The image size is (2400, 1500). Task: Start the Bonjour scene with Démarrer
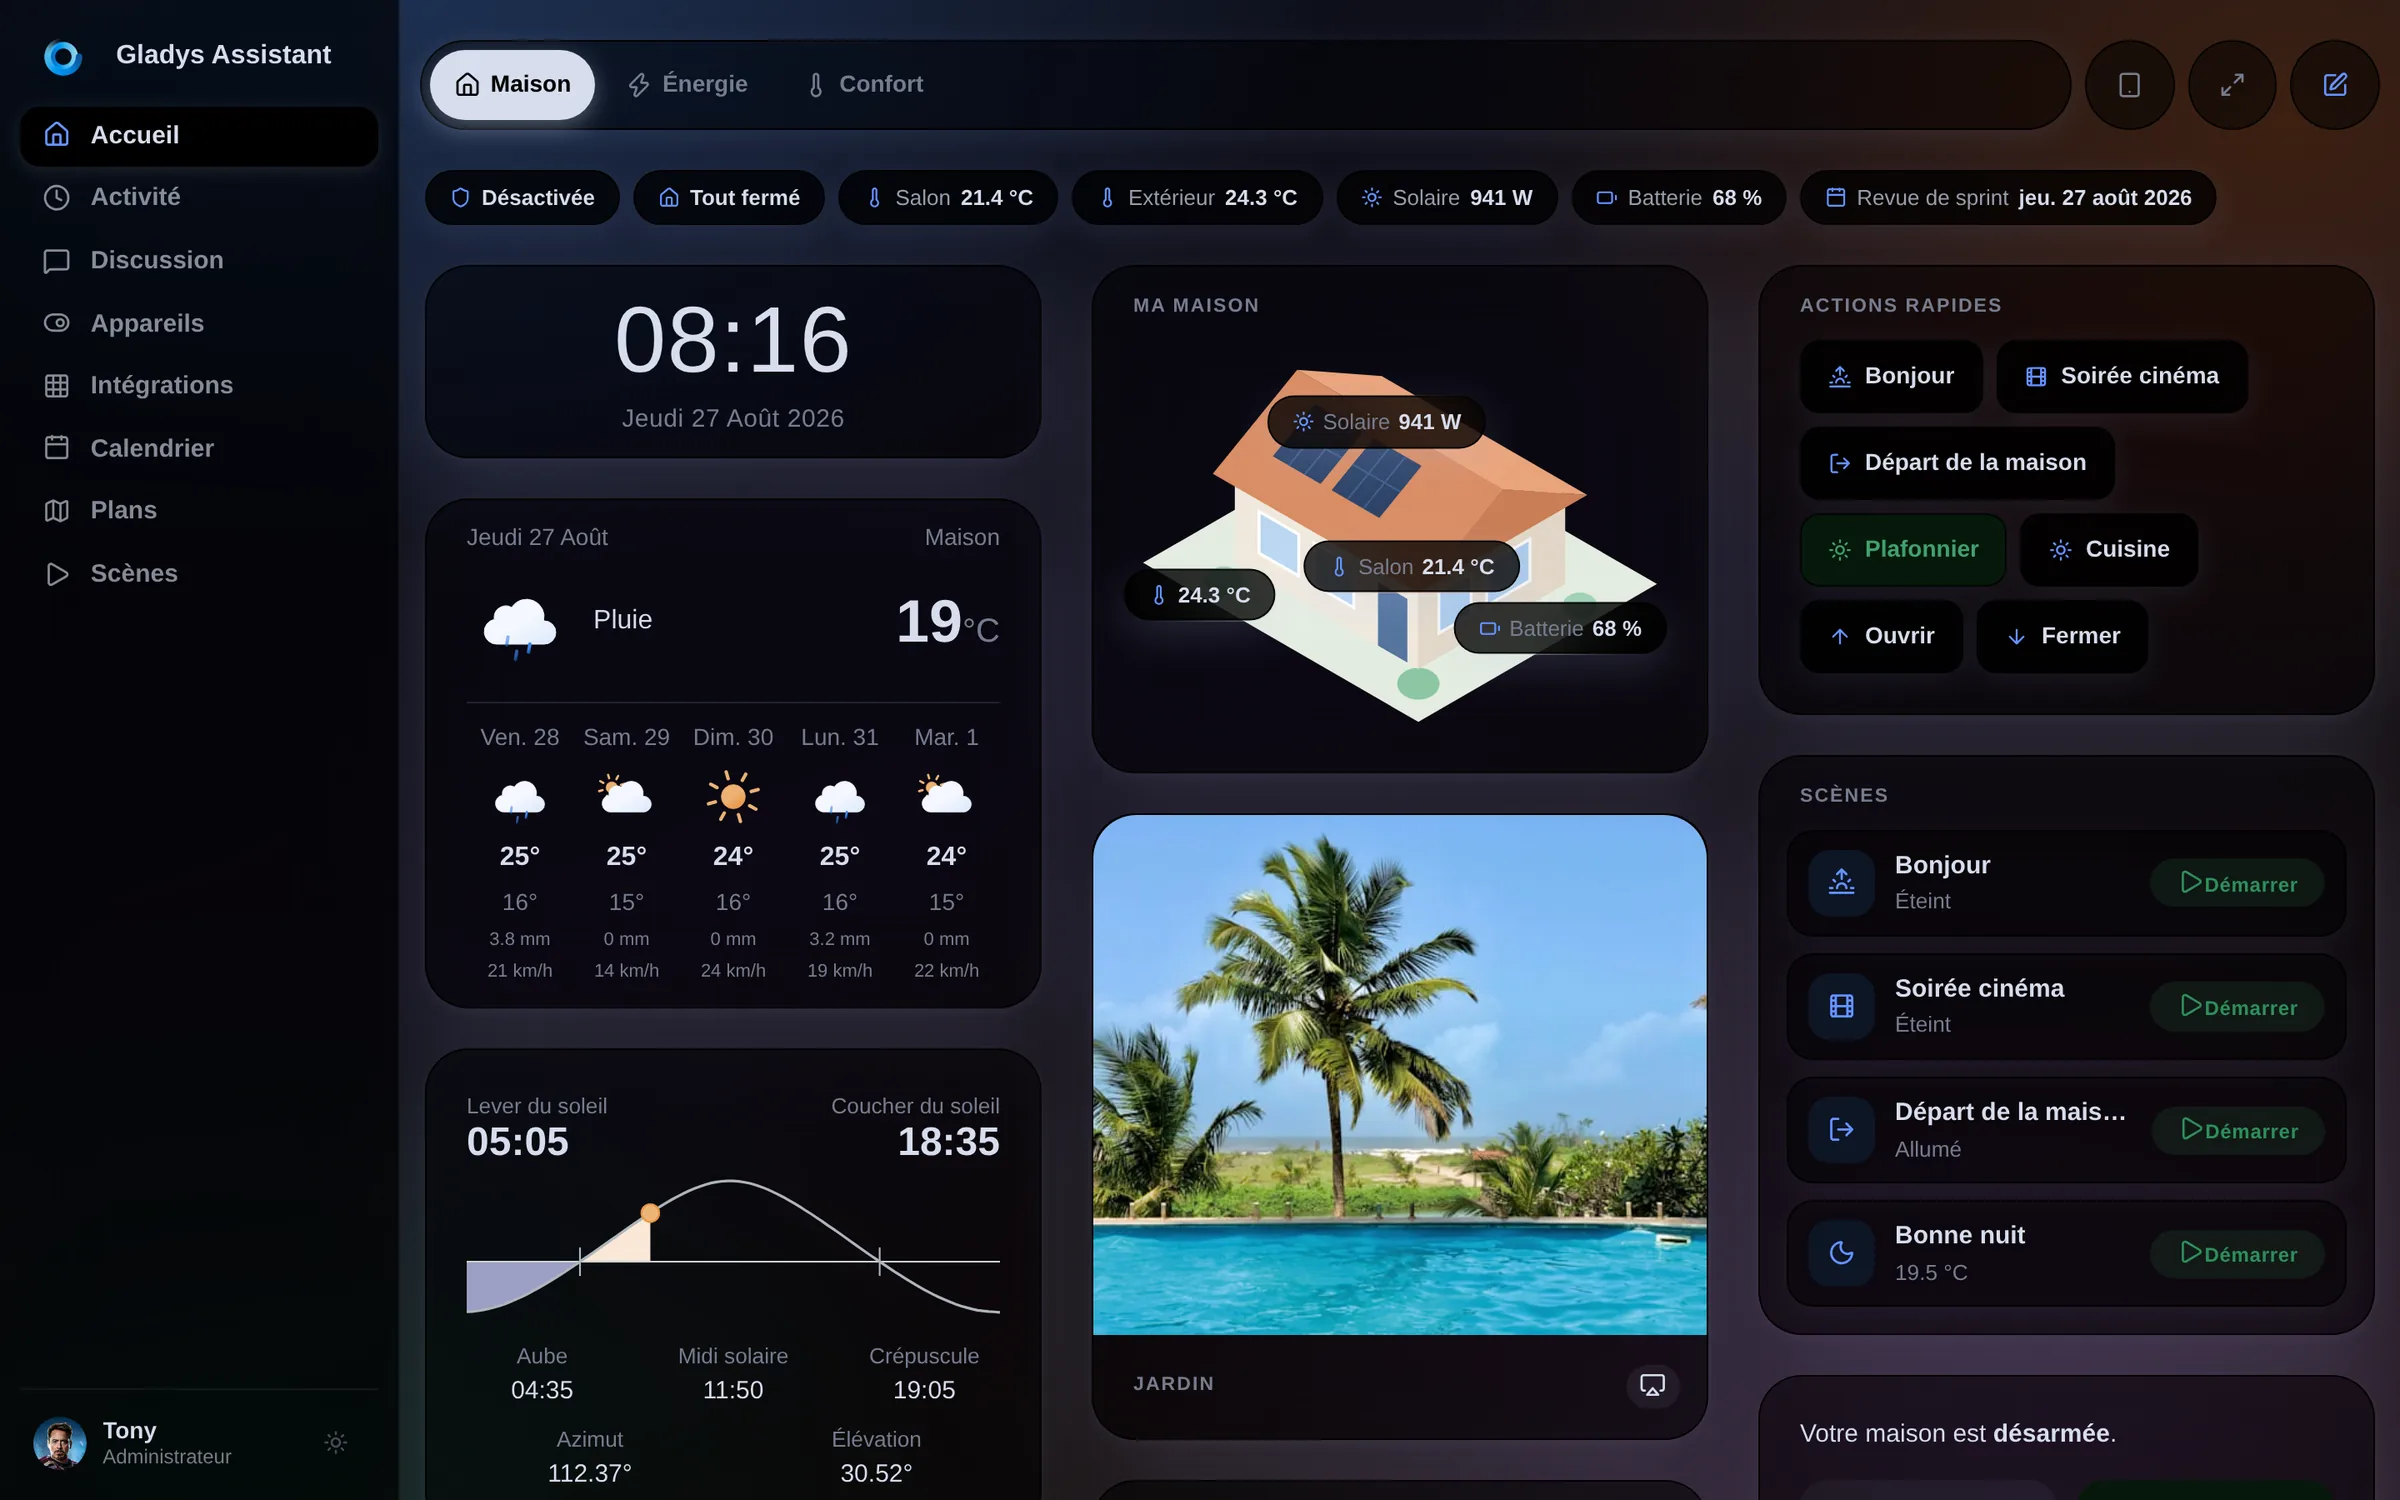pos(2238,883)
